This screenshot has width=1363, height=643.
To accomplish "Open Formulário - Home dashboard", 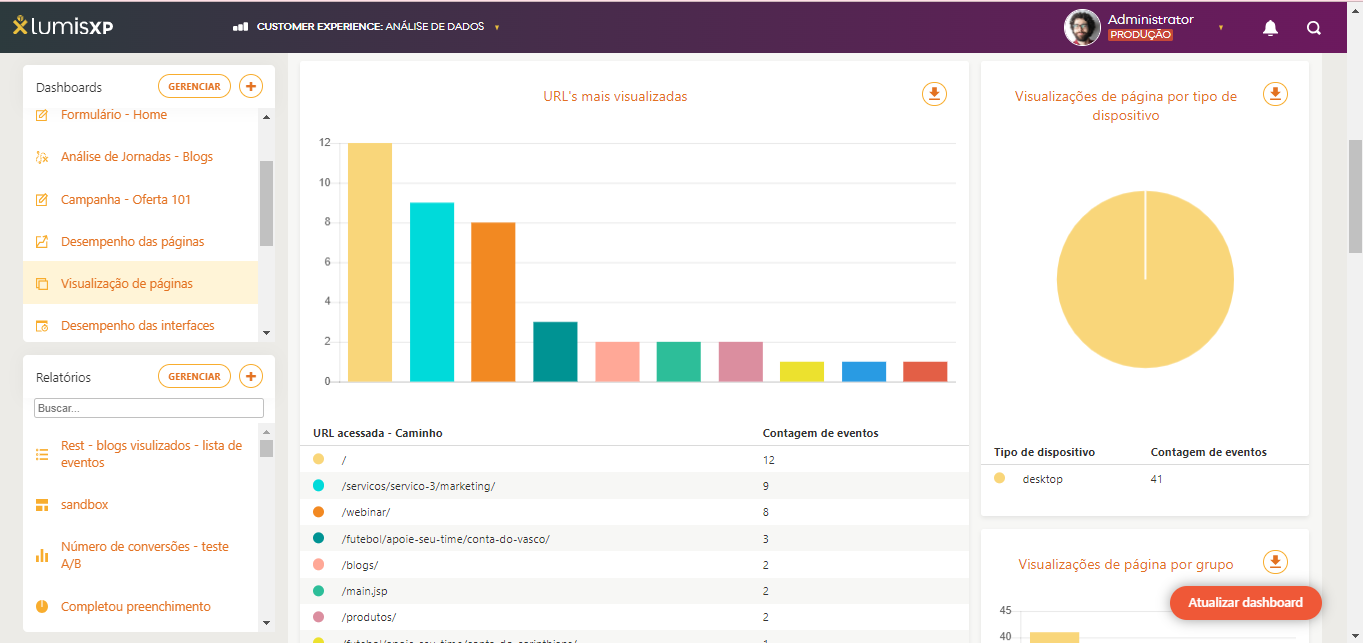I will click(114, 115).
